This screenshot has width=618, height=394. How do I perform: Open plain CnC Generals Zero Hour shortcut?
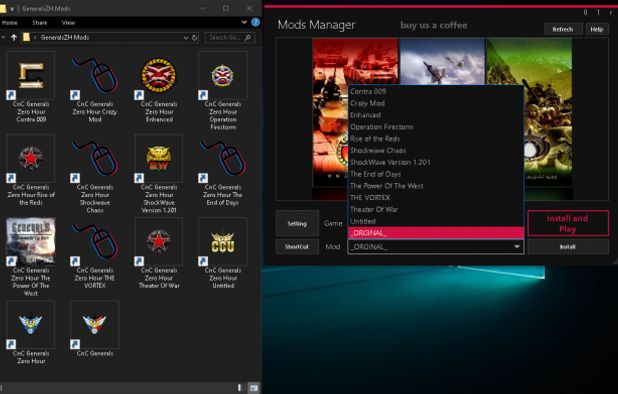[31, 333]
